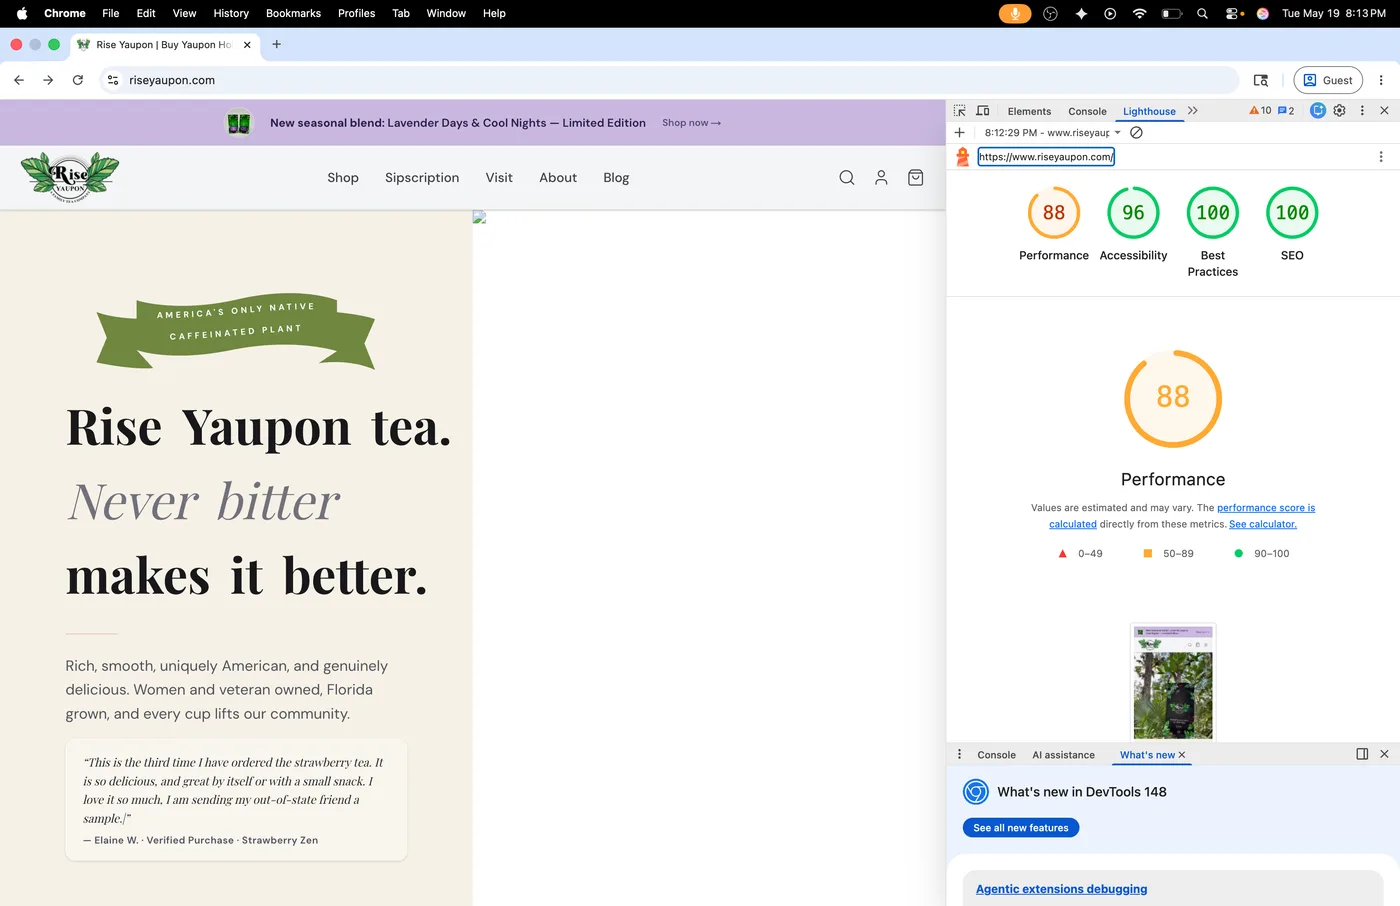Open the Guest profile button
1400x906 pixels.
point(1328,80)
